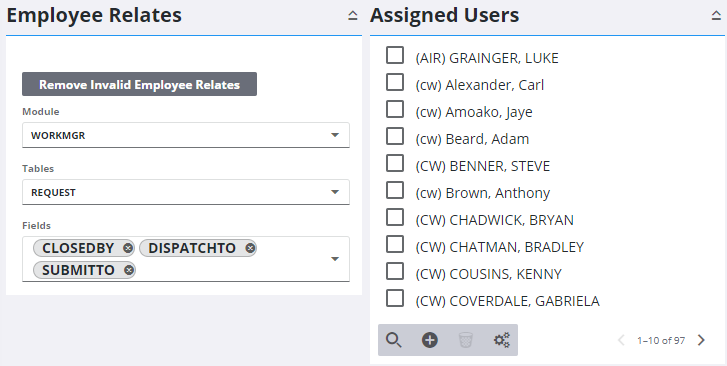
Task: Toggle checkbox for (CW) CHADWICK, BRYAN
Action: (x=395, y=217)
